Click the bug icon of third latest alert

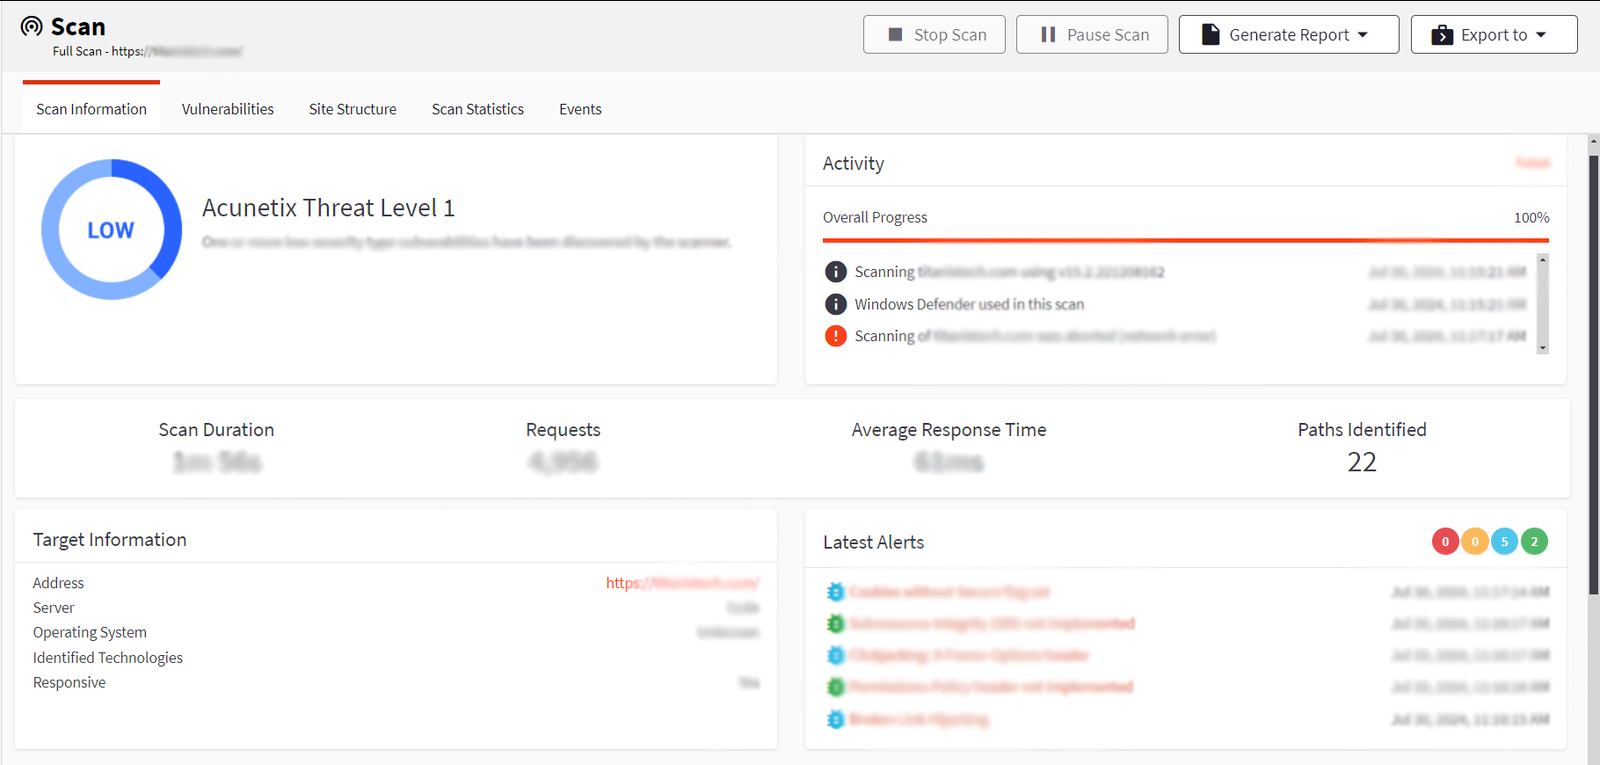[836, 655]
